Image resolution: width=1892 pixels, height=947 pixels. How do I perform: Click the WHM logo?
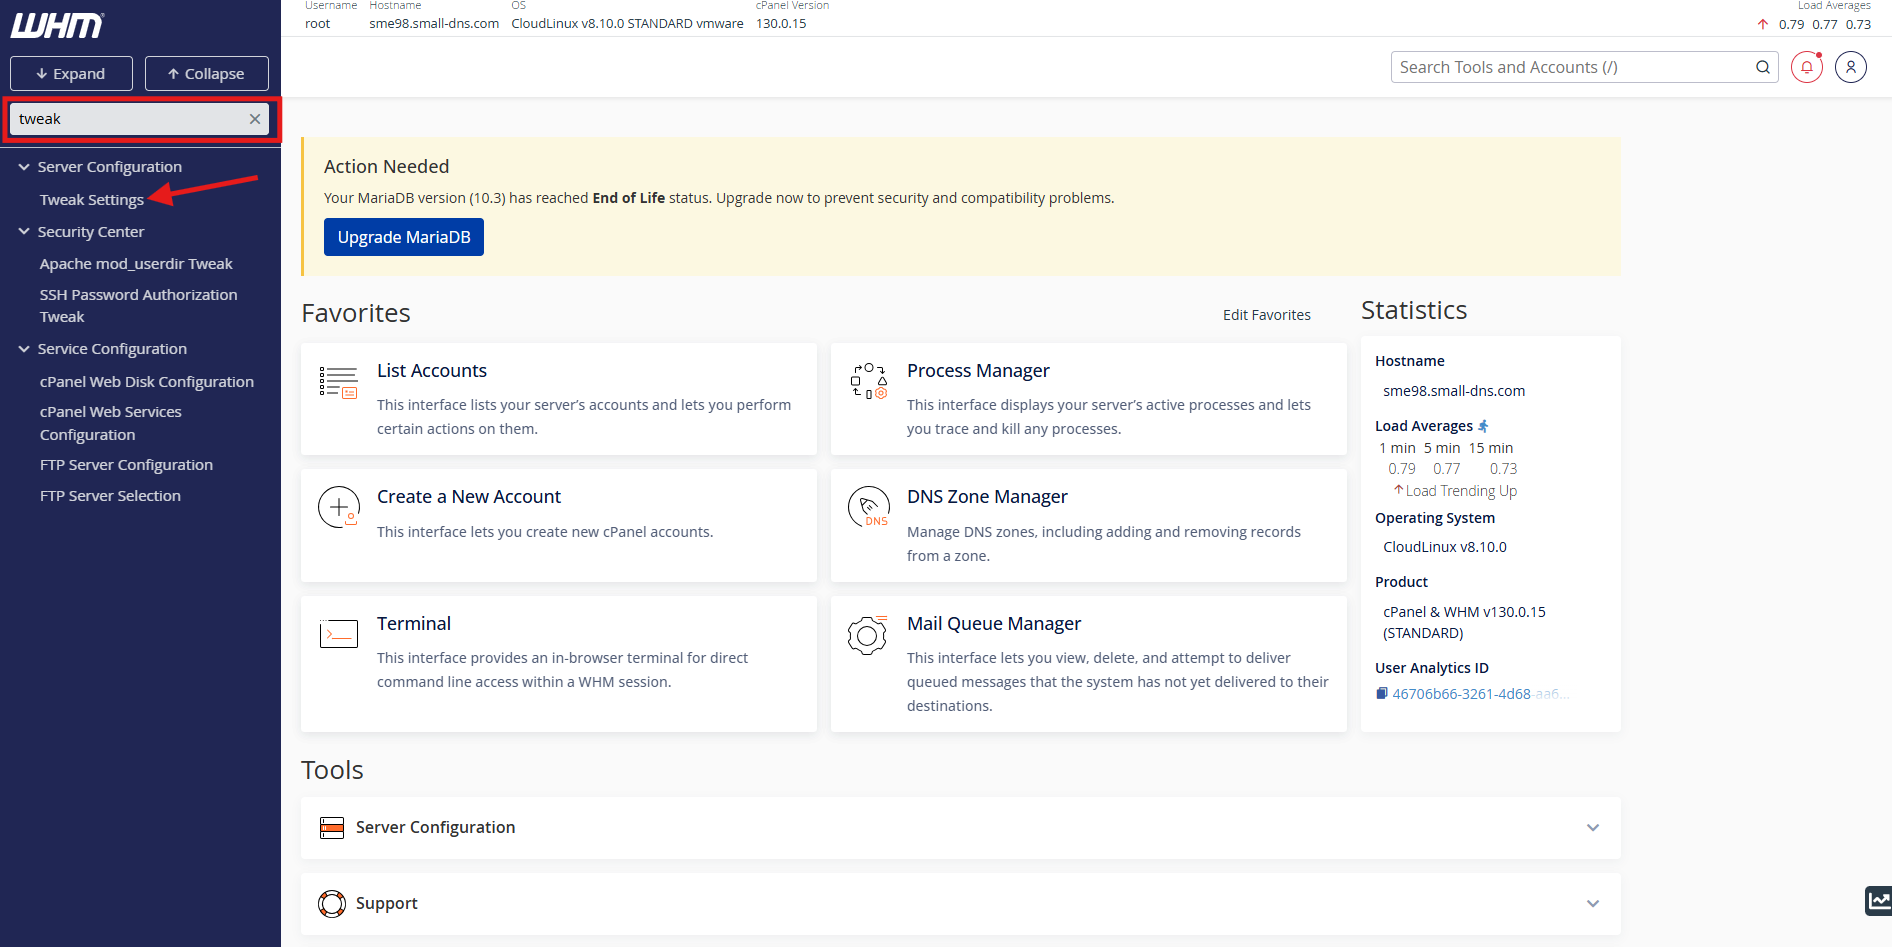coord(57,26)
